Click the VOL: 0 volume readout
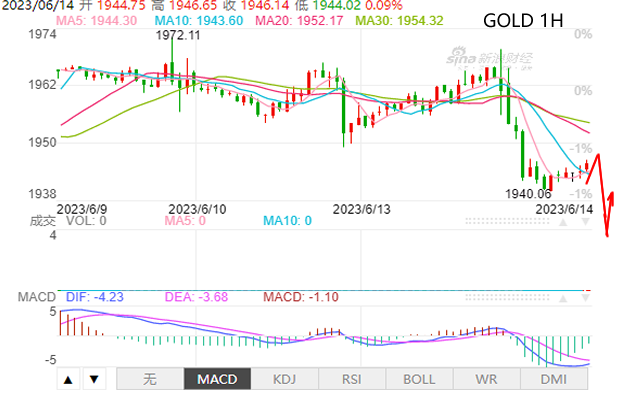The height and width of the screenshot is (400, 620). [x=86, y=221]
